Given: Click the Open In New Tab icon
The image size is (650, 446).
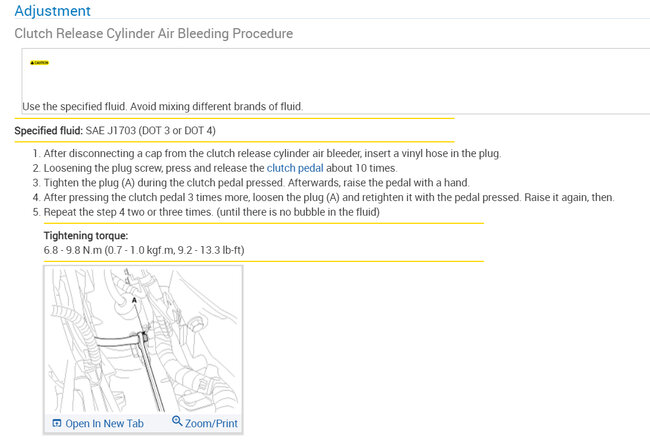Looking at the screenshot, I should pyautogui.click(x=57, y=424).
